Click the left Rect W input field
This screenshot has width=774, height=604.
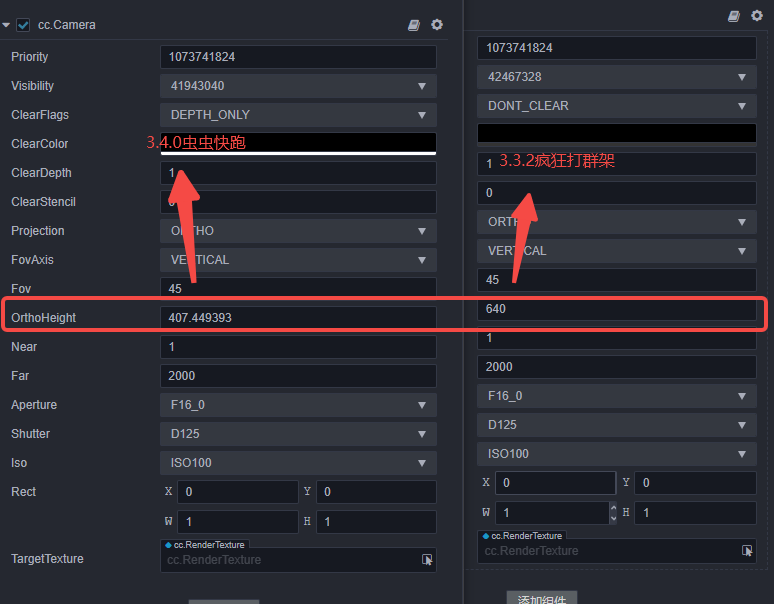[238, 522]
